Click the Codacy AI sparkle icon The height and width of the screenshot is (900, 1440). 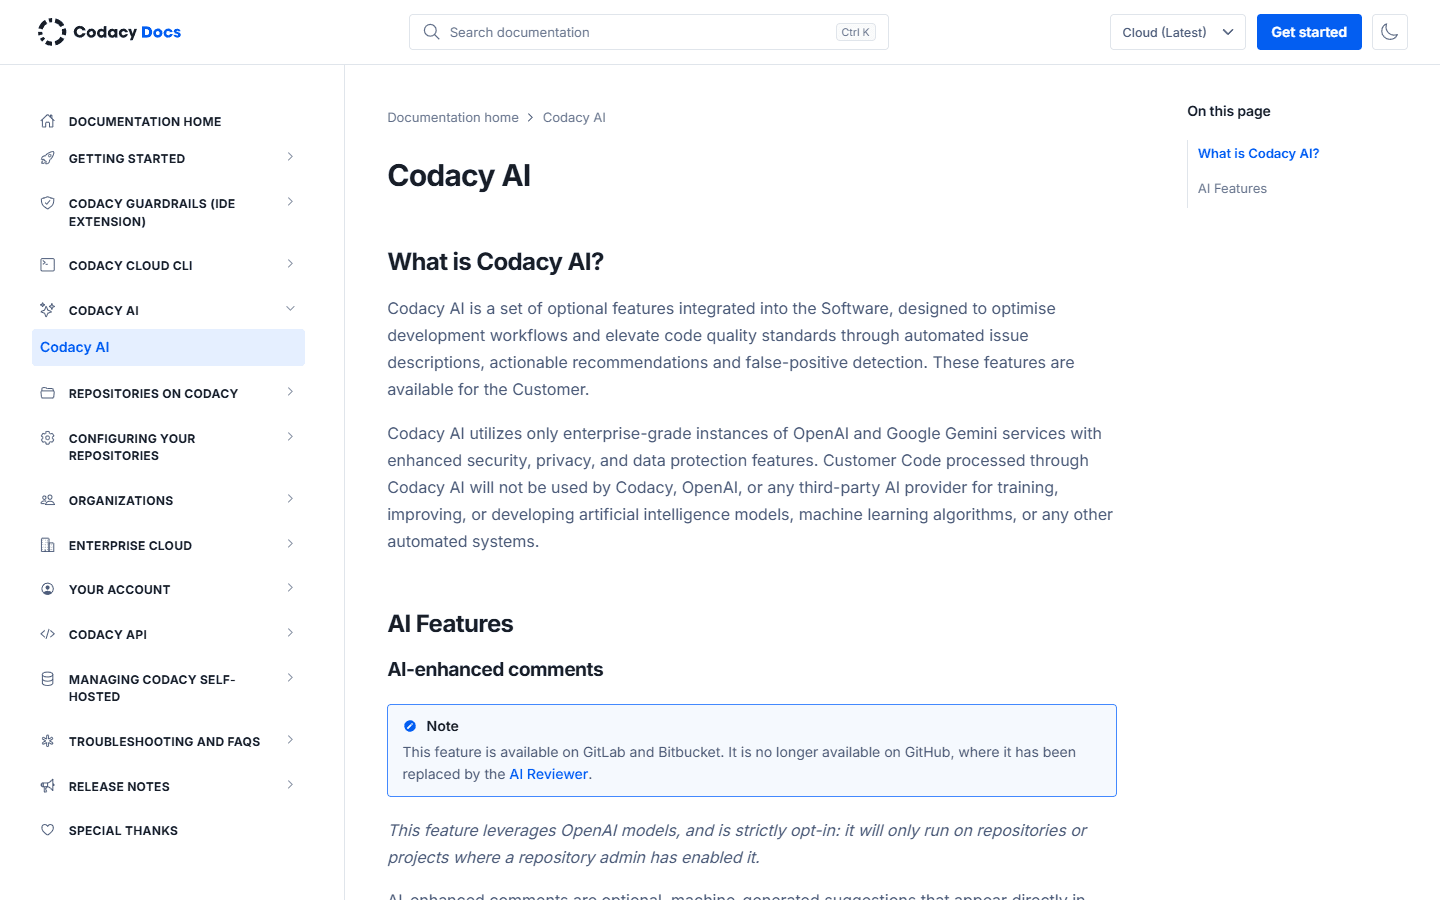[x=47, y=310]
